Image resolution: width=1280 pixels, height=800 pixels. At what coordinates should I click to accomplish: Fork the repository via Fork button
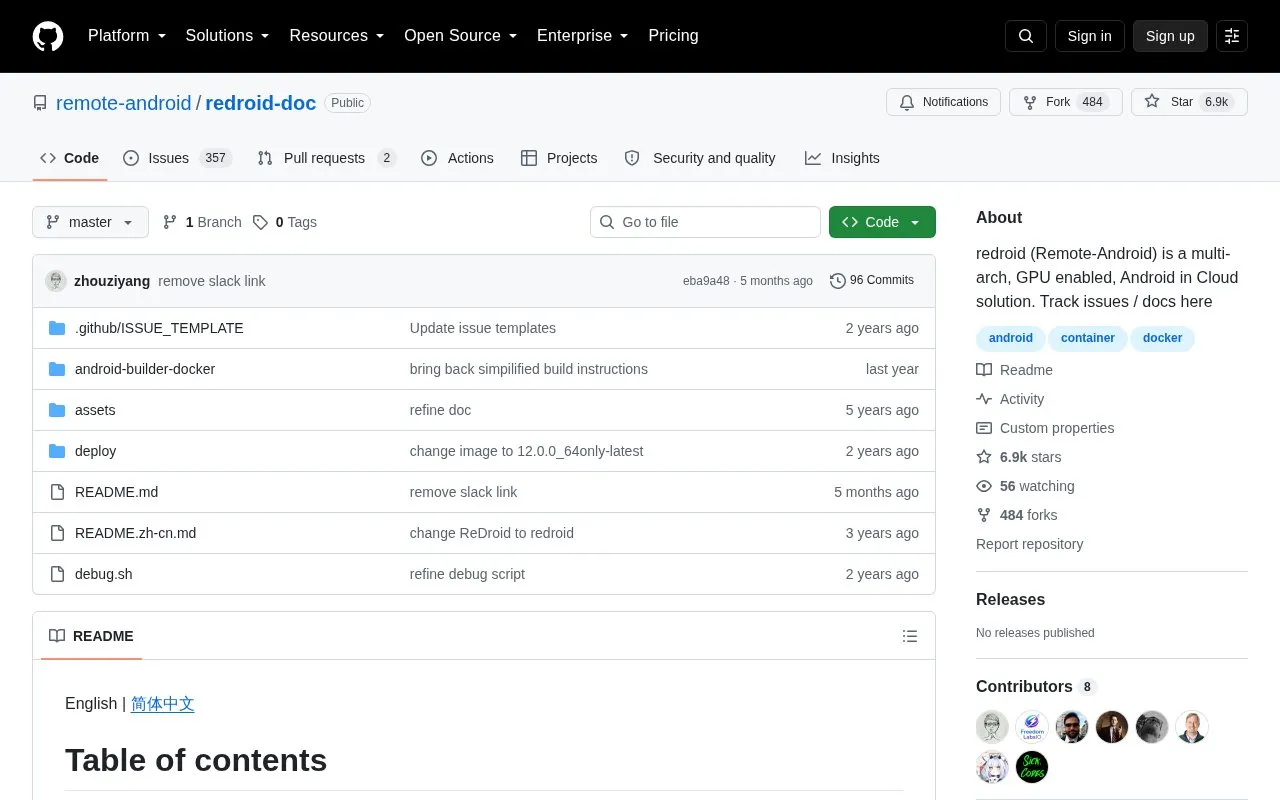point(1066,102)
